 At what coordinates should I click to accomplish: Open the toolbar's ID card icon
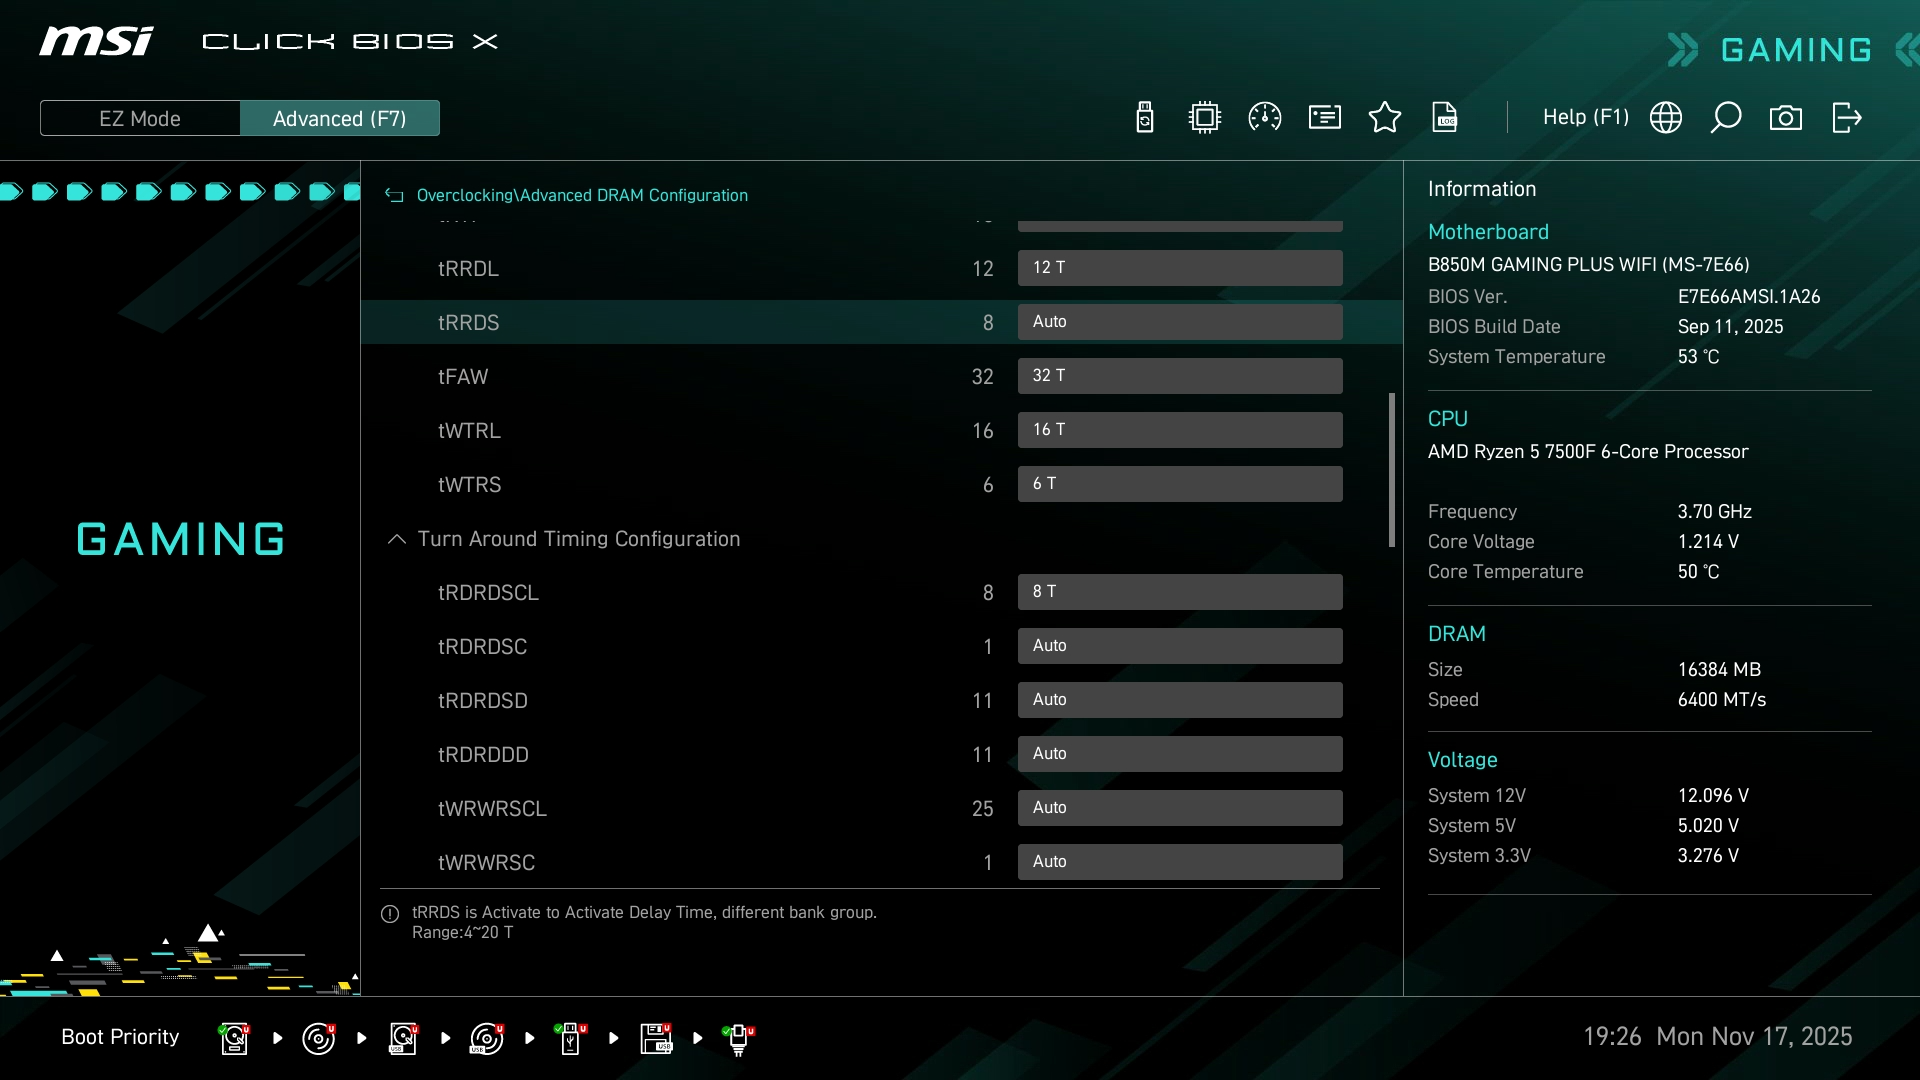(x=1325, y=118)
